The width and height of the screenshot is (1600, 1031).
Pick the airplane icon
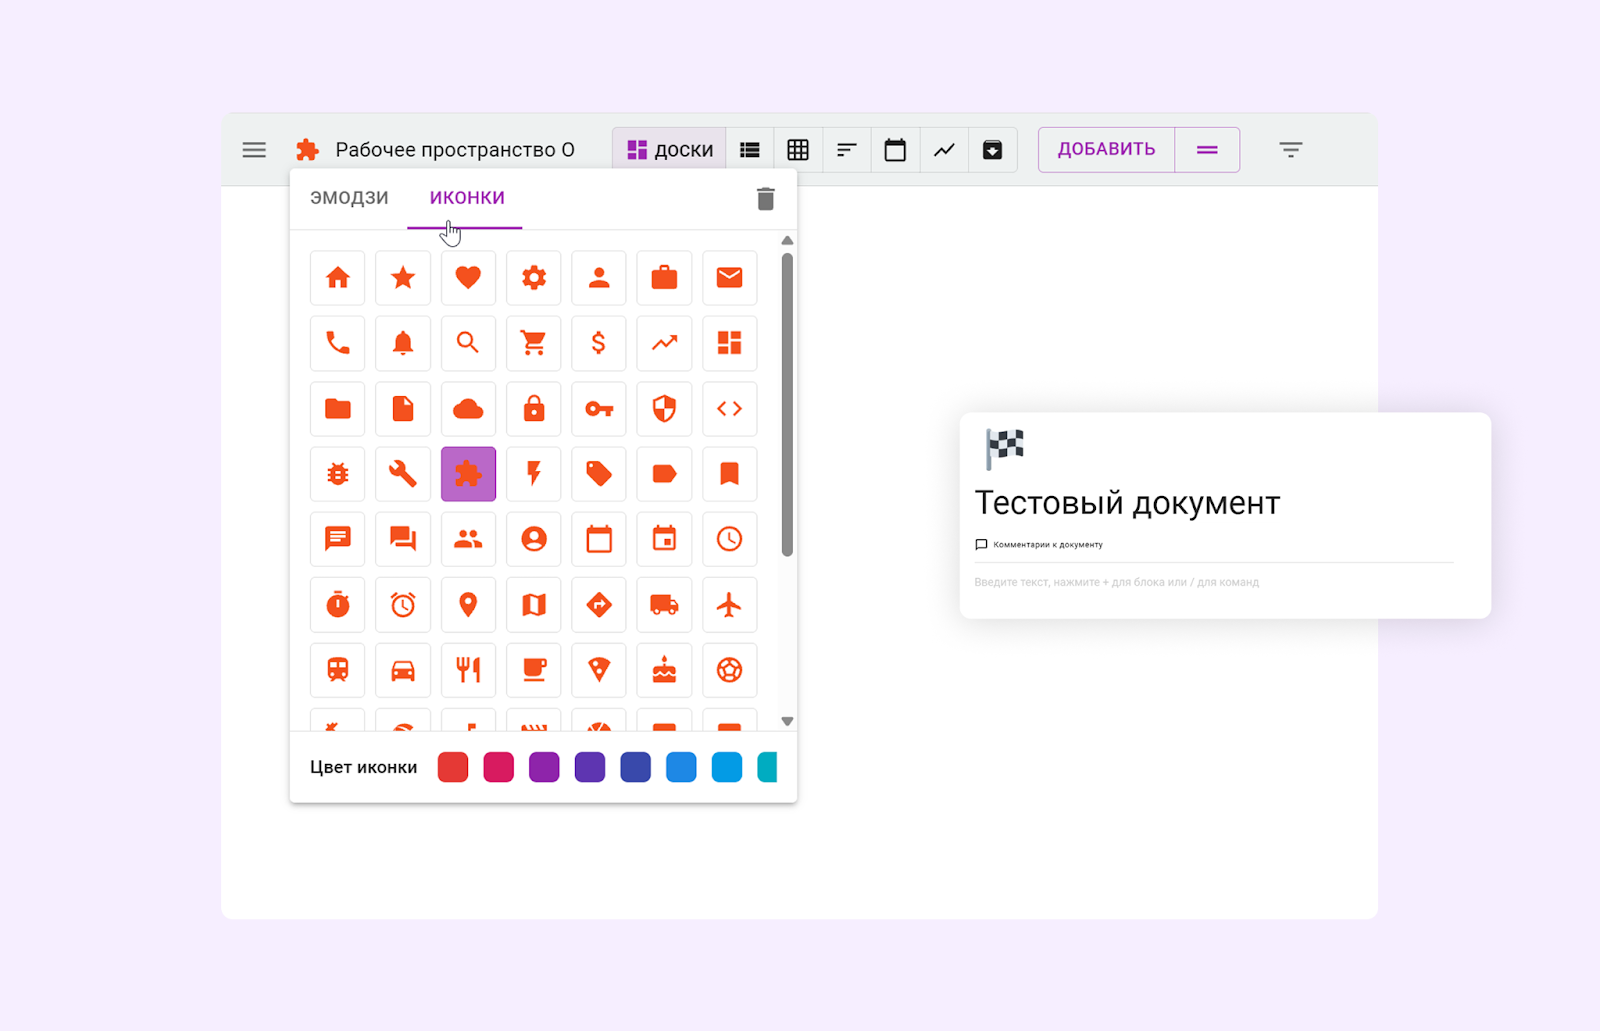tap(729, 605)
